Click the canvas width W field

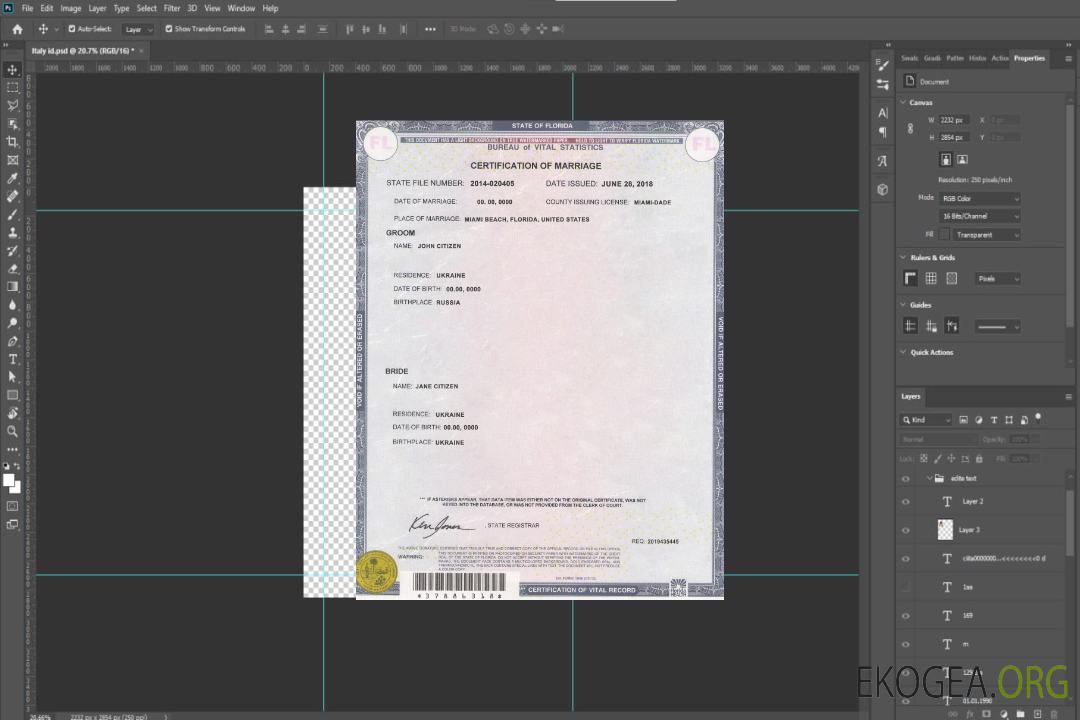coord(954,120)
